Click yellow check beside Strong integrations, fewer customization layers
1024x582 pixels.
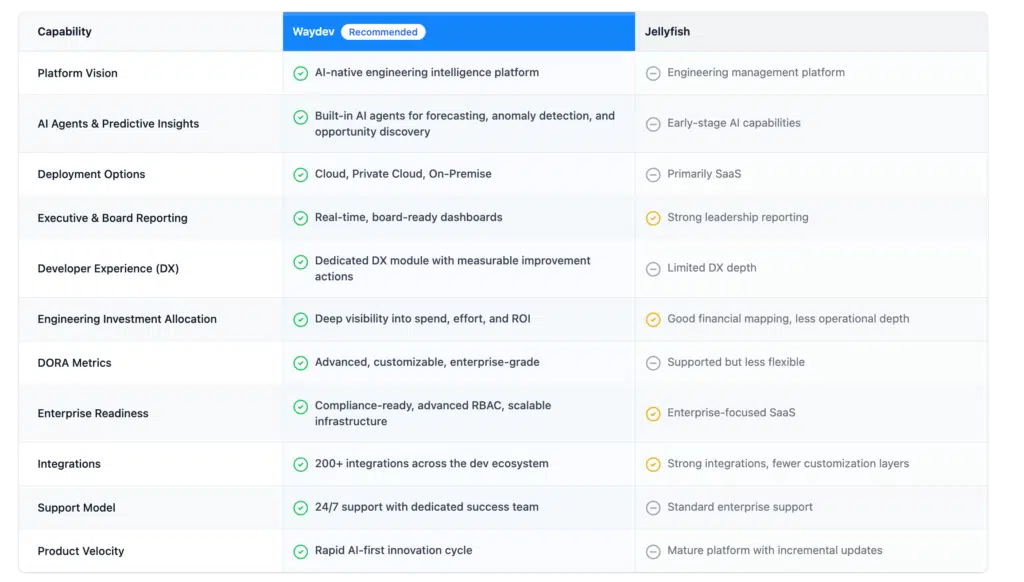click(653, 464)
